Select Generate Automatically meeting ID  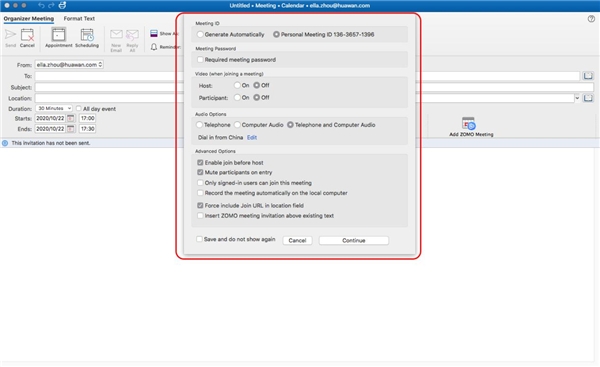point(200,34)
